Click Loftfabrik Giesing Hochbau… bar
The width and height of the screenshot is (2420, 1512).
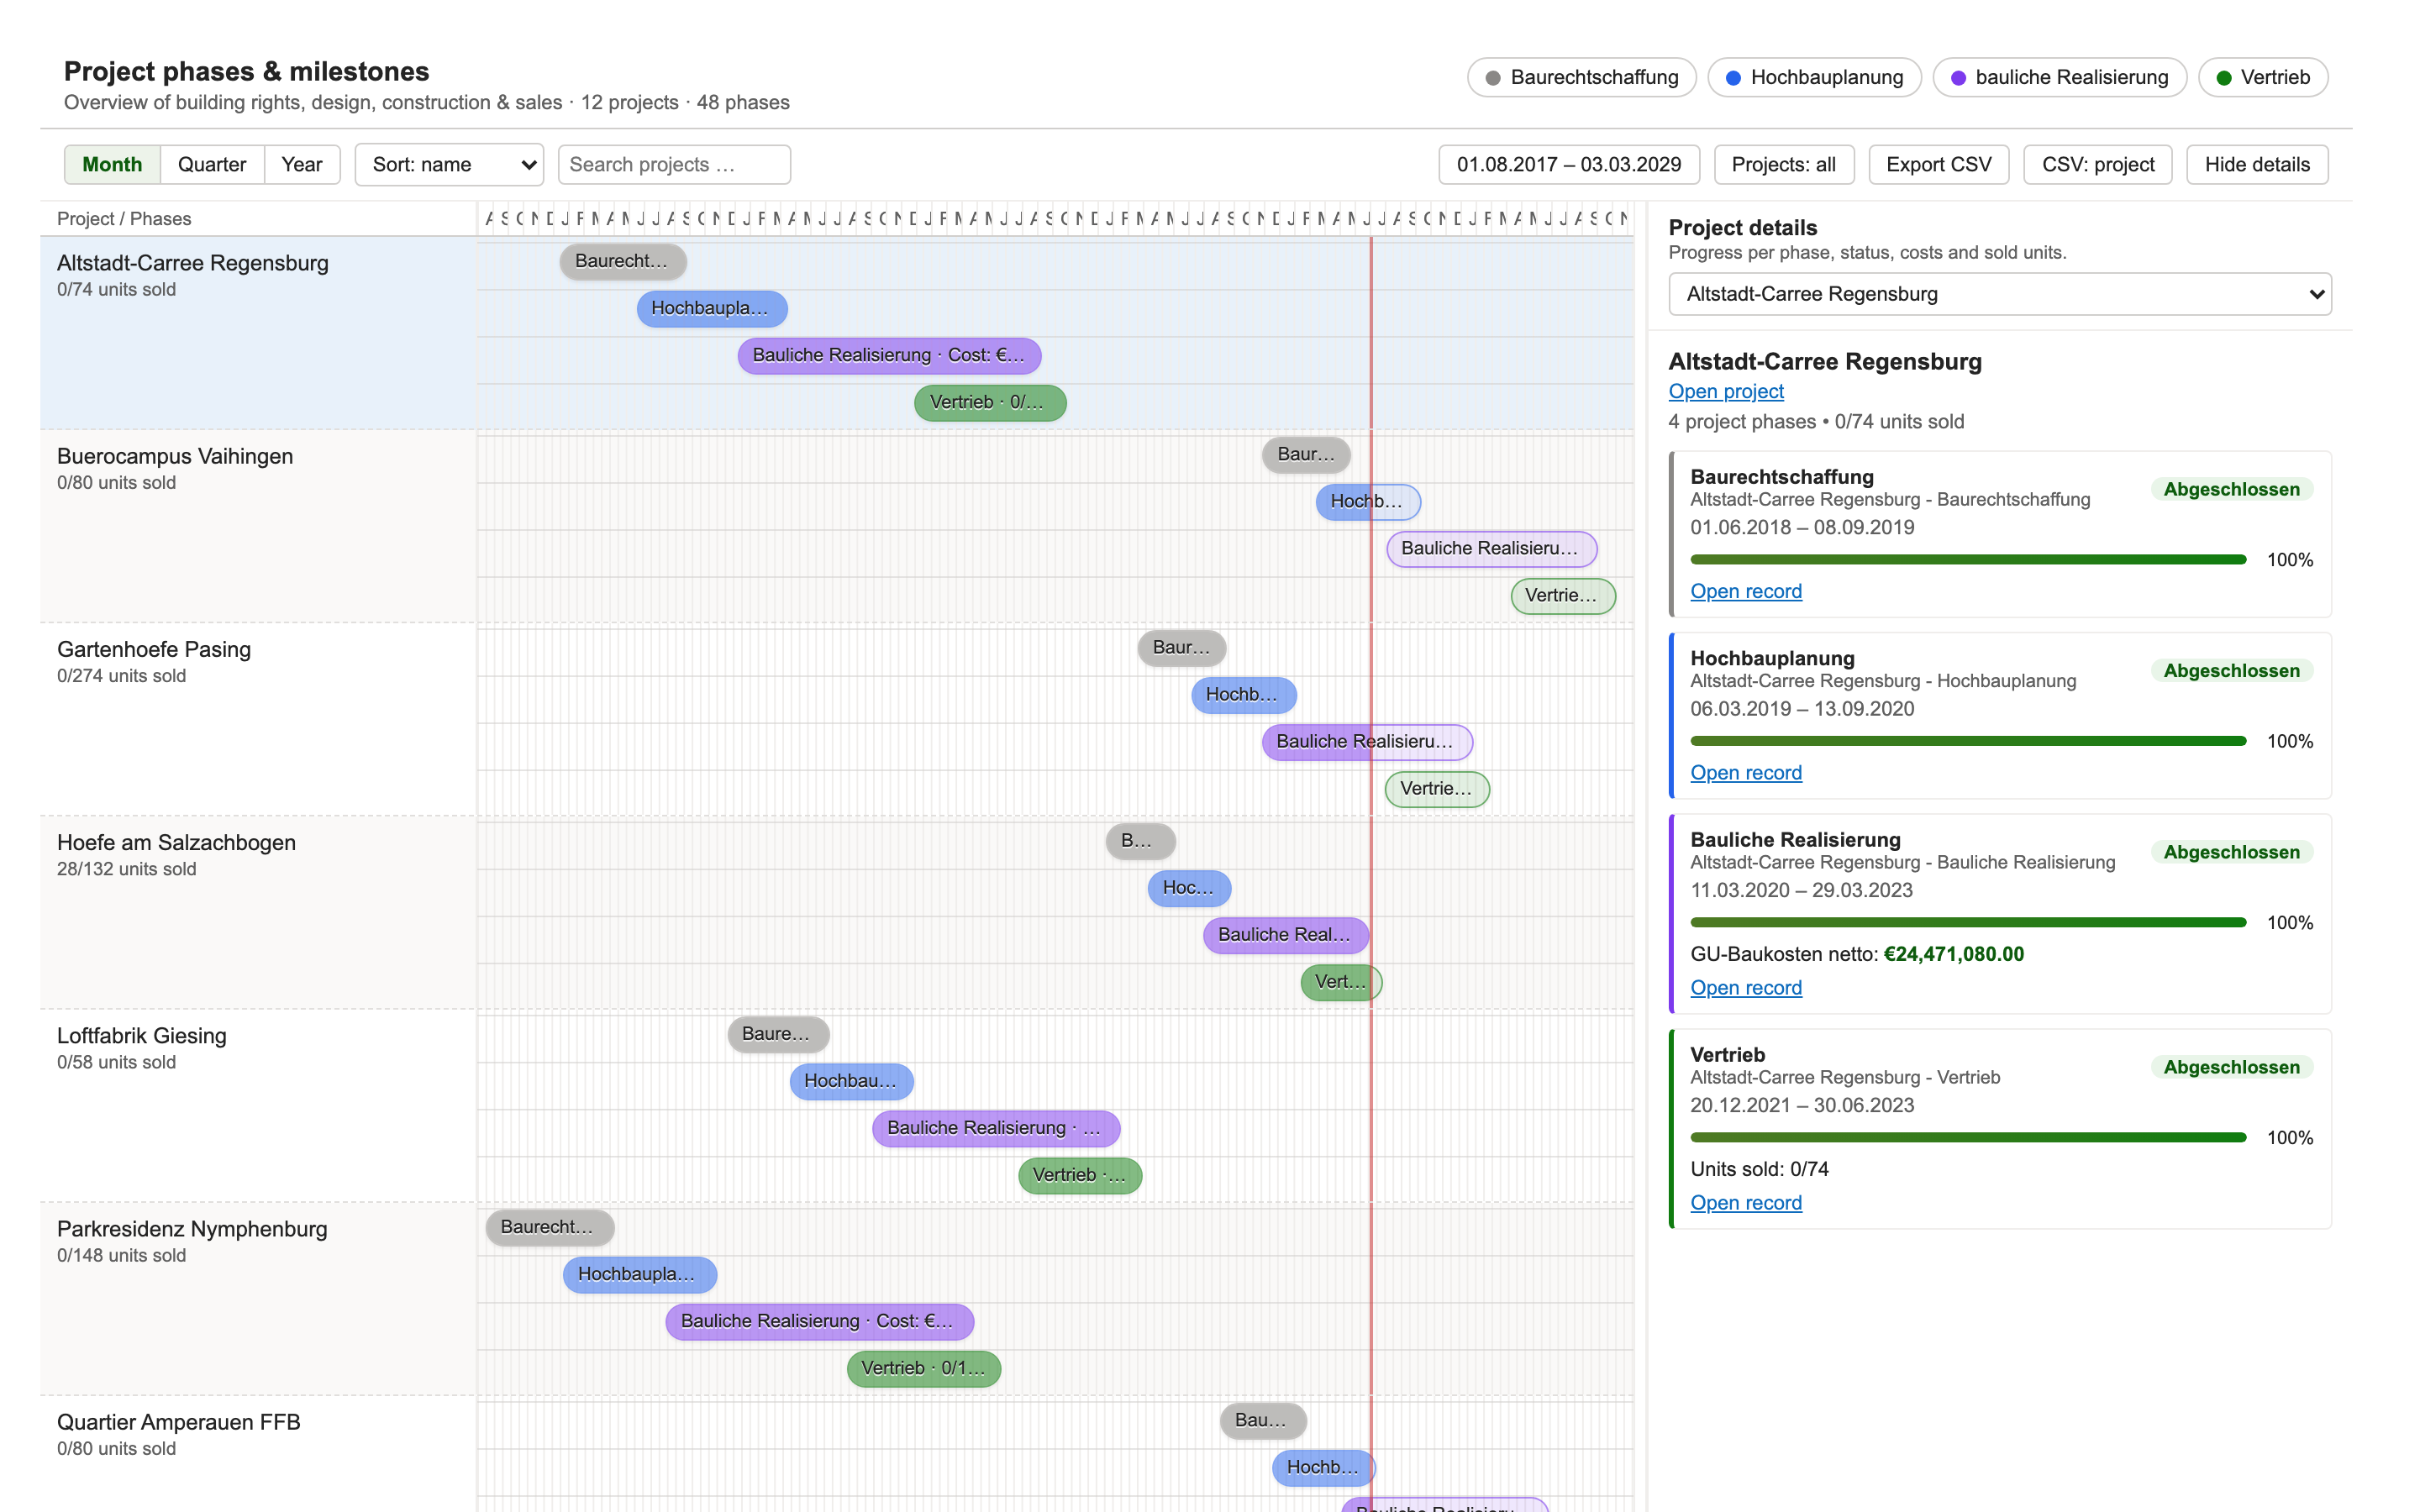tap(851, 1080)
